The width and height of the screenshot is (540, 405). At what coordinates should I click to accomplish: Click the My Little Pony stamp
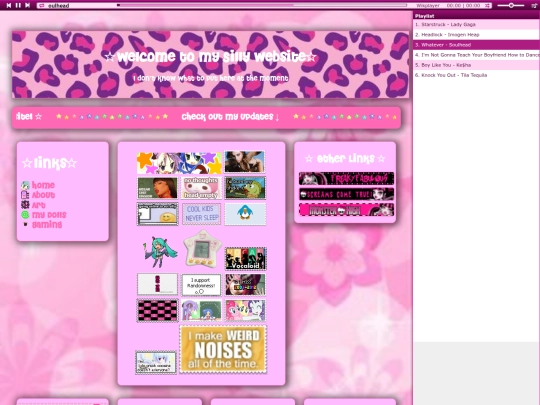coord(246,310)
